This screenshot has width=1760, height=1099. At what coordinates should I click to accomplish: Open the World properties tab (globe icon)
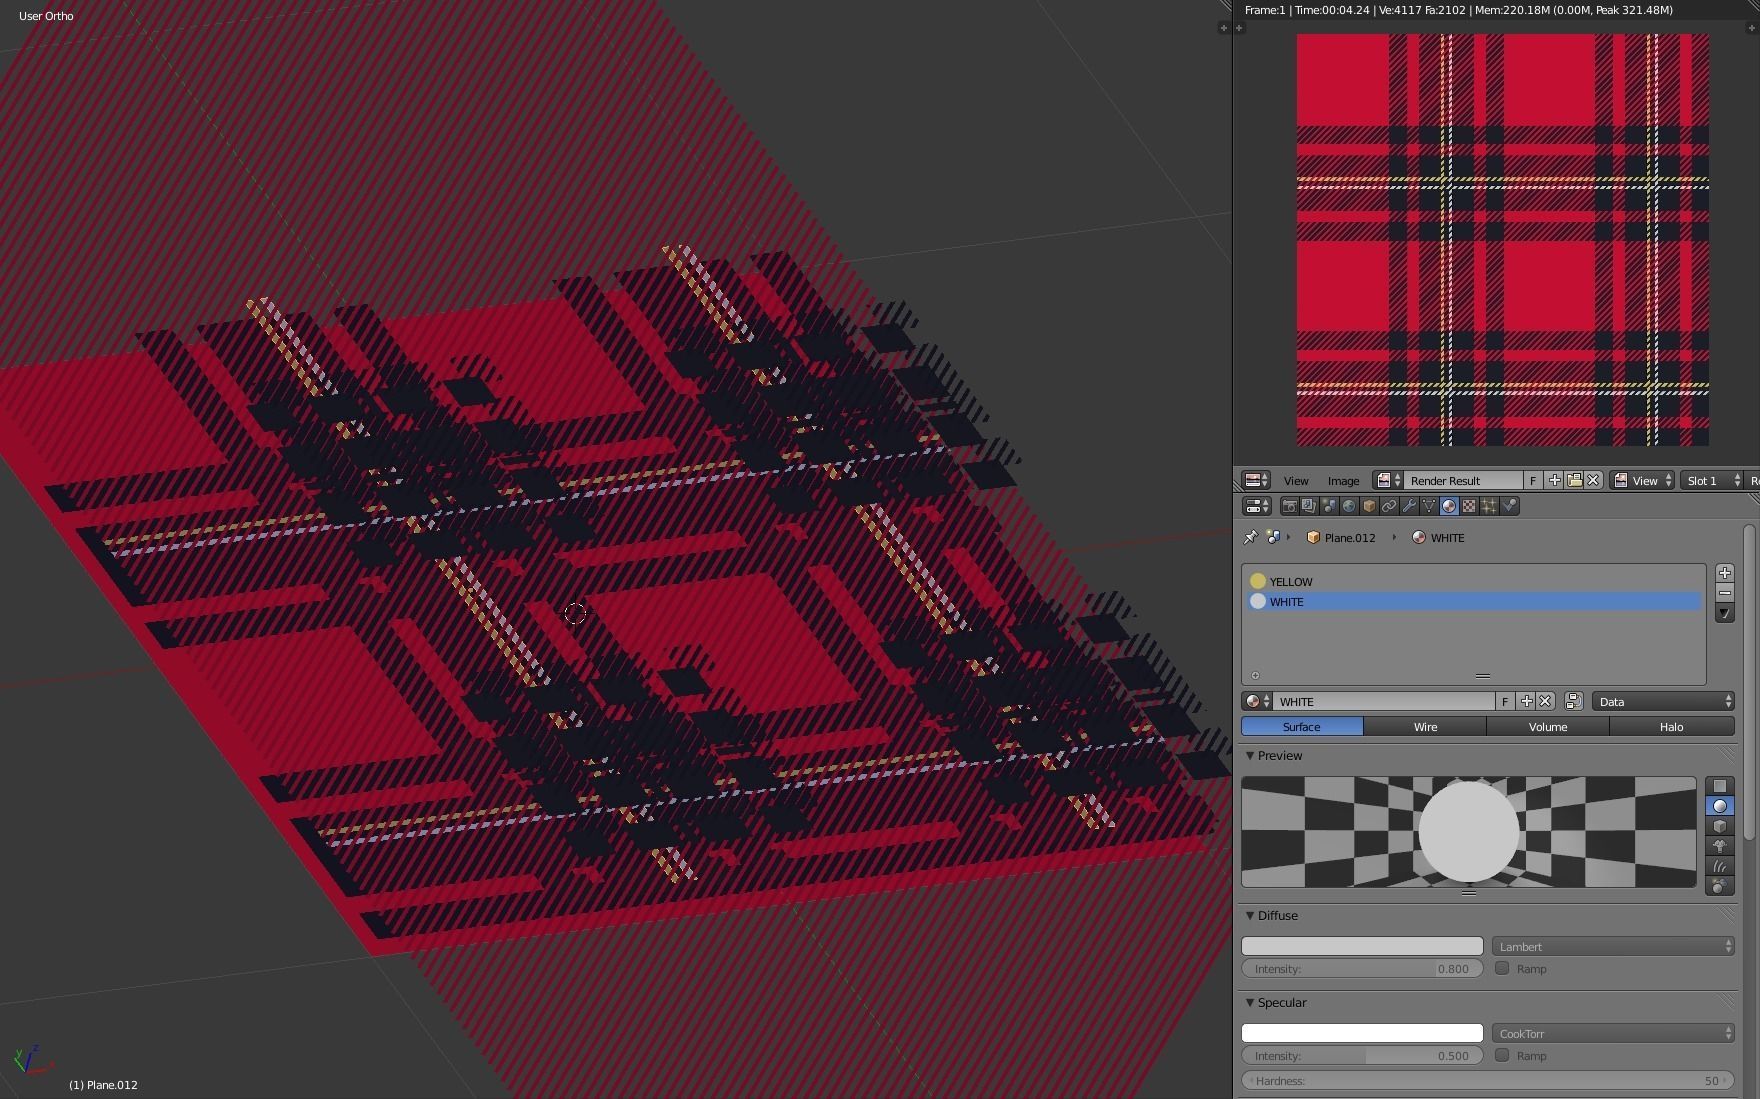coord(1349,506)
